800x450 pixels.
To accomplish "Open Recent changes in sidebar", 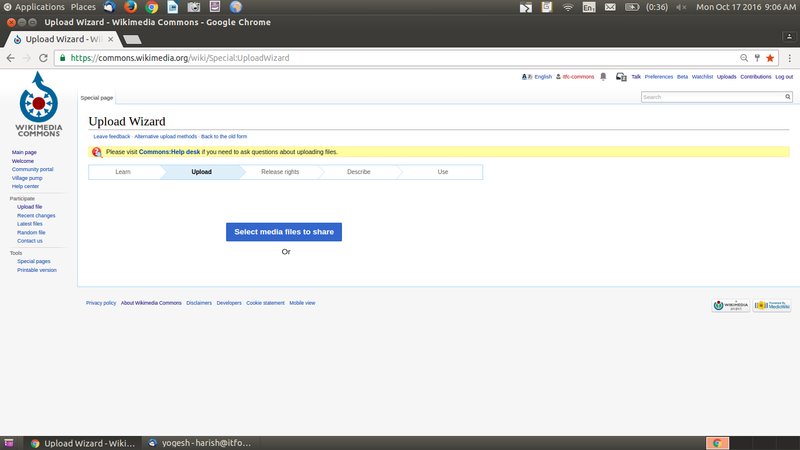I will pyautogui.click(x=36, y=216).
